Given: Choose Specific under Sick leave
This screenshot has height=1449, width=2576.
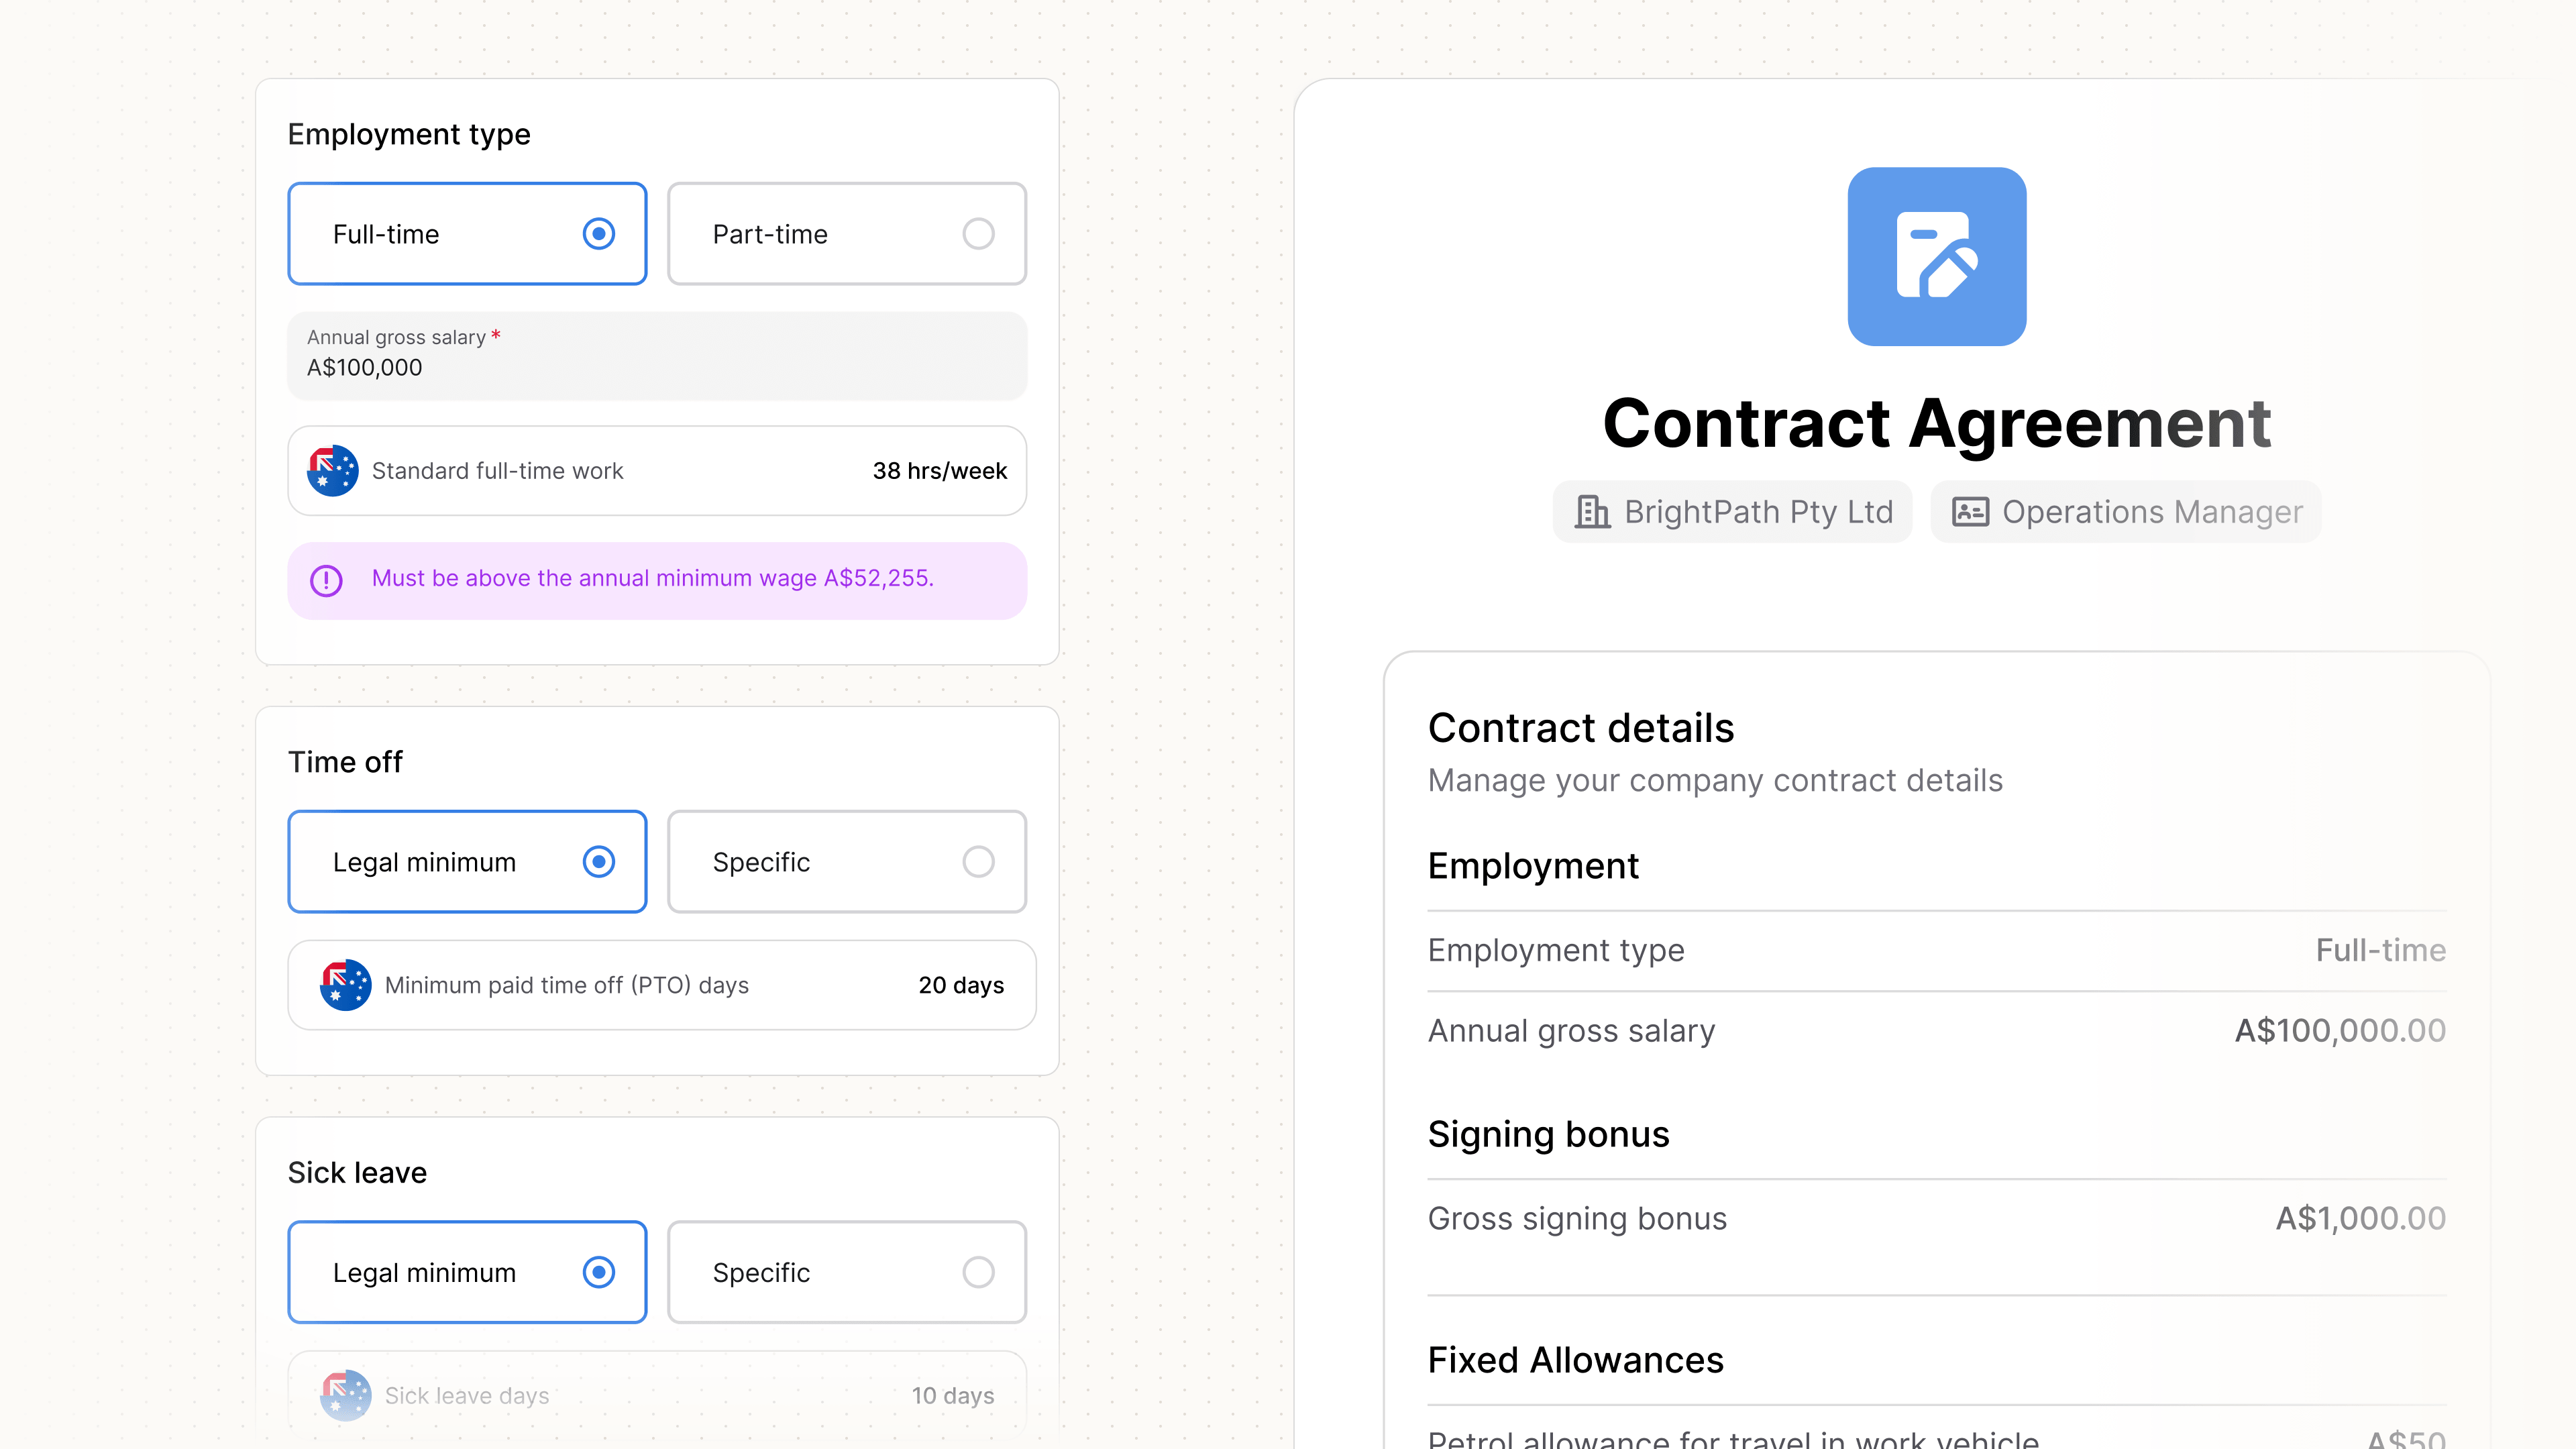Looking at the screenshot, I should click(x=847, y=1272).
